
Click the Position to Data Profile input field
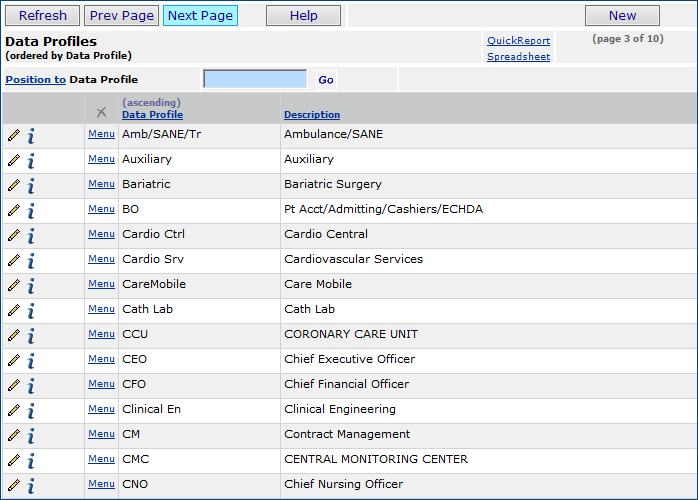255,79
